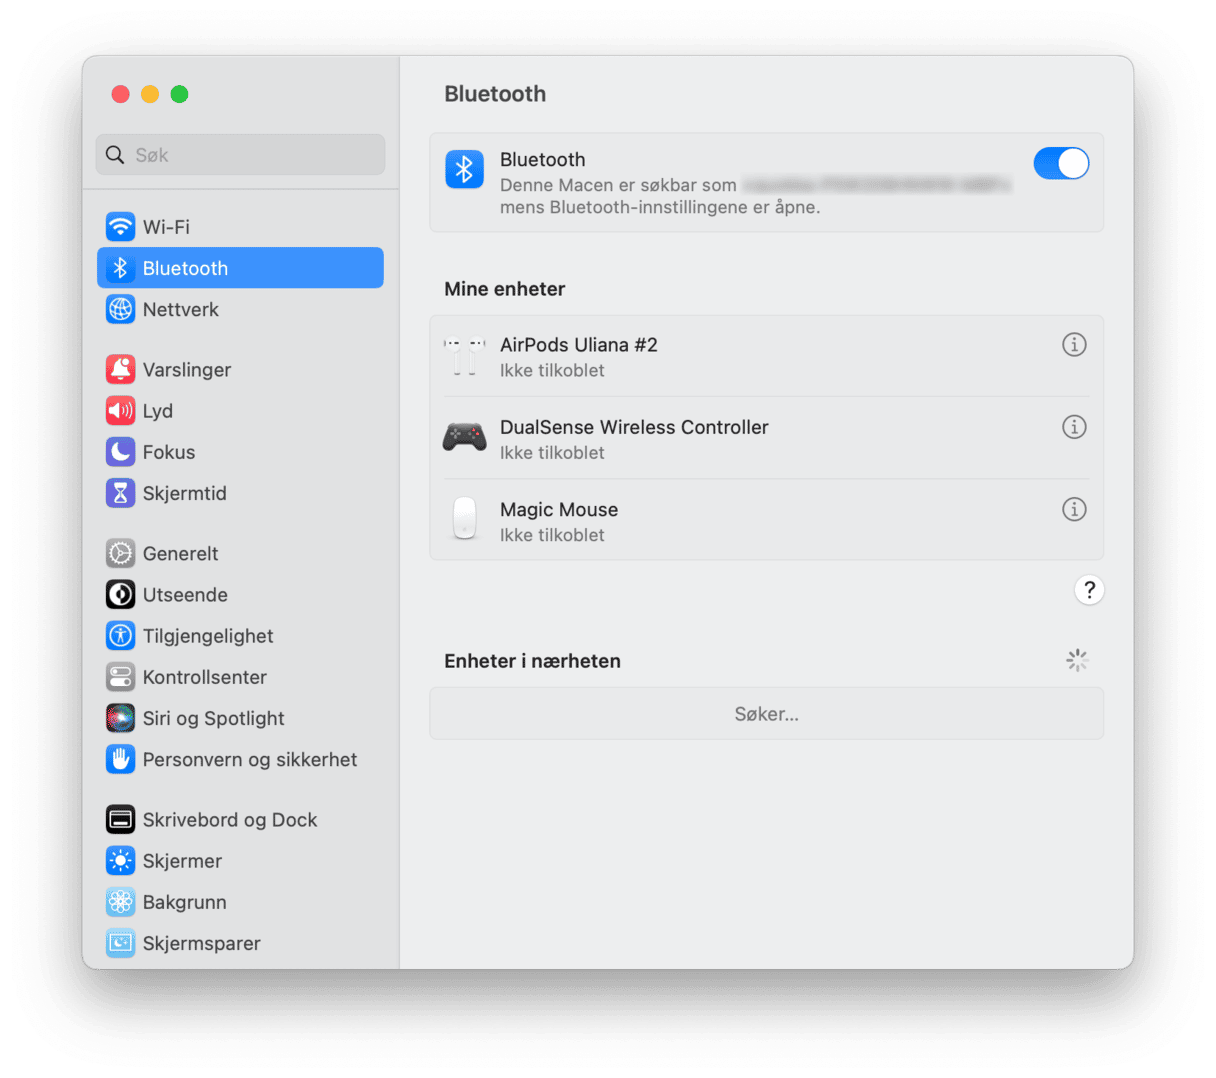
Task: Click the Magic Mouse device name
Action: pos(559,510)
